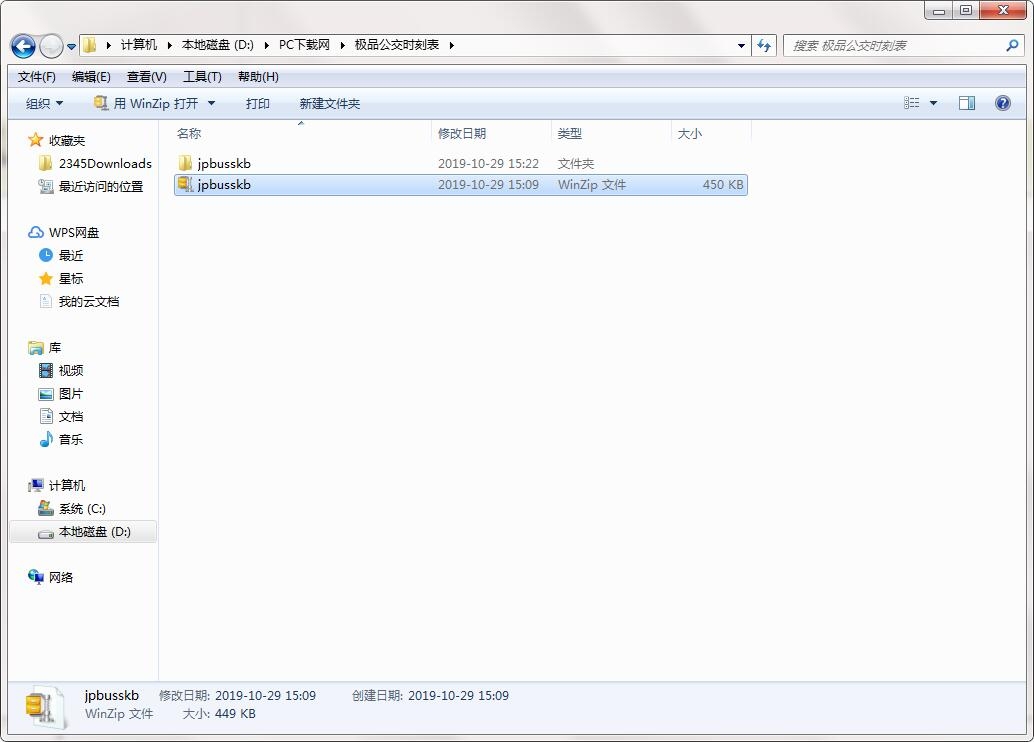Screen dimensions: 1034x742
Task: Click 计算机 in the address breadcrumb
Action: pos(138,45)
